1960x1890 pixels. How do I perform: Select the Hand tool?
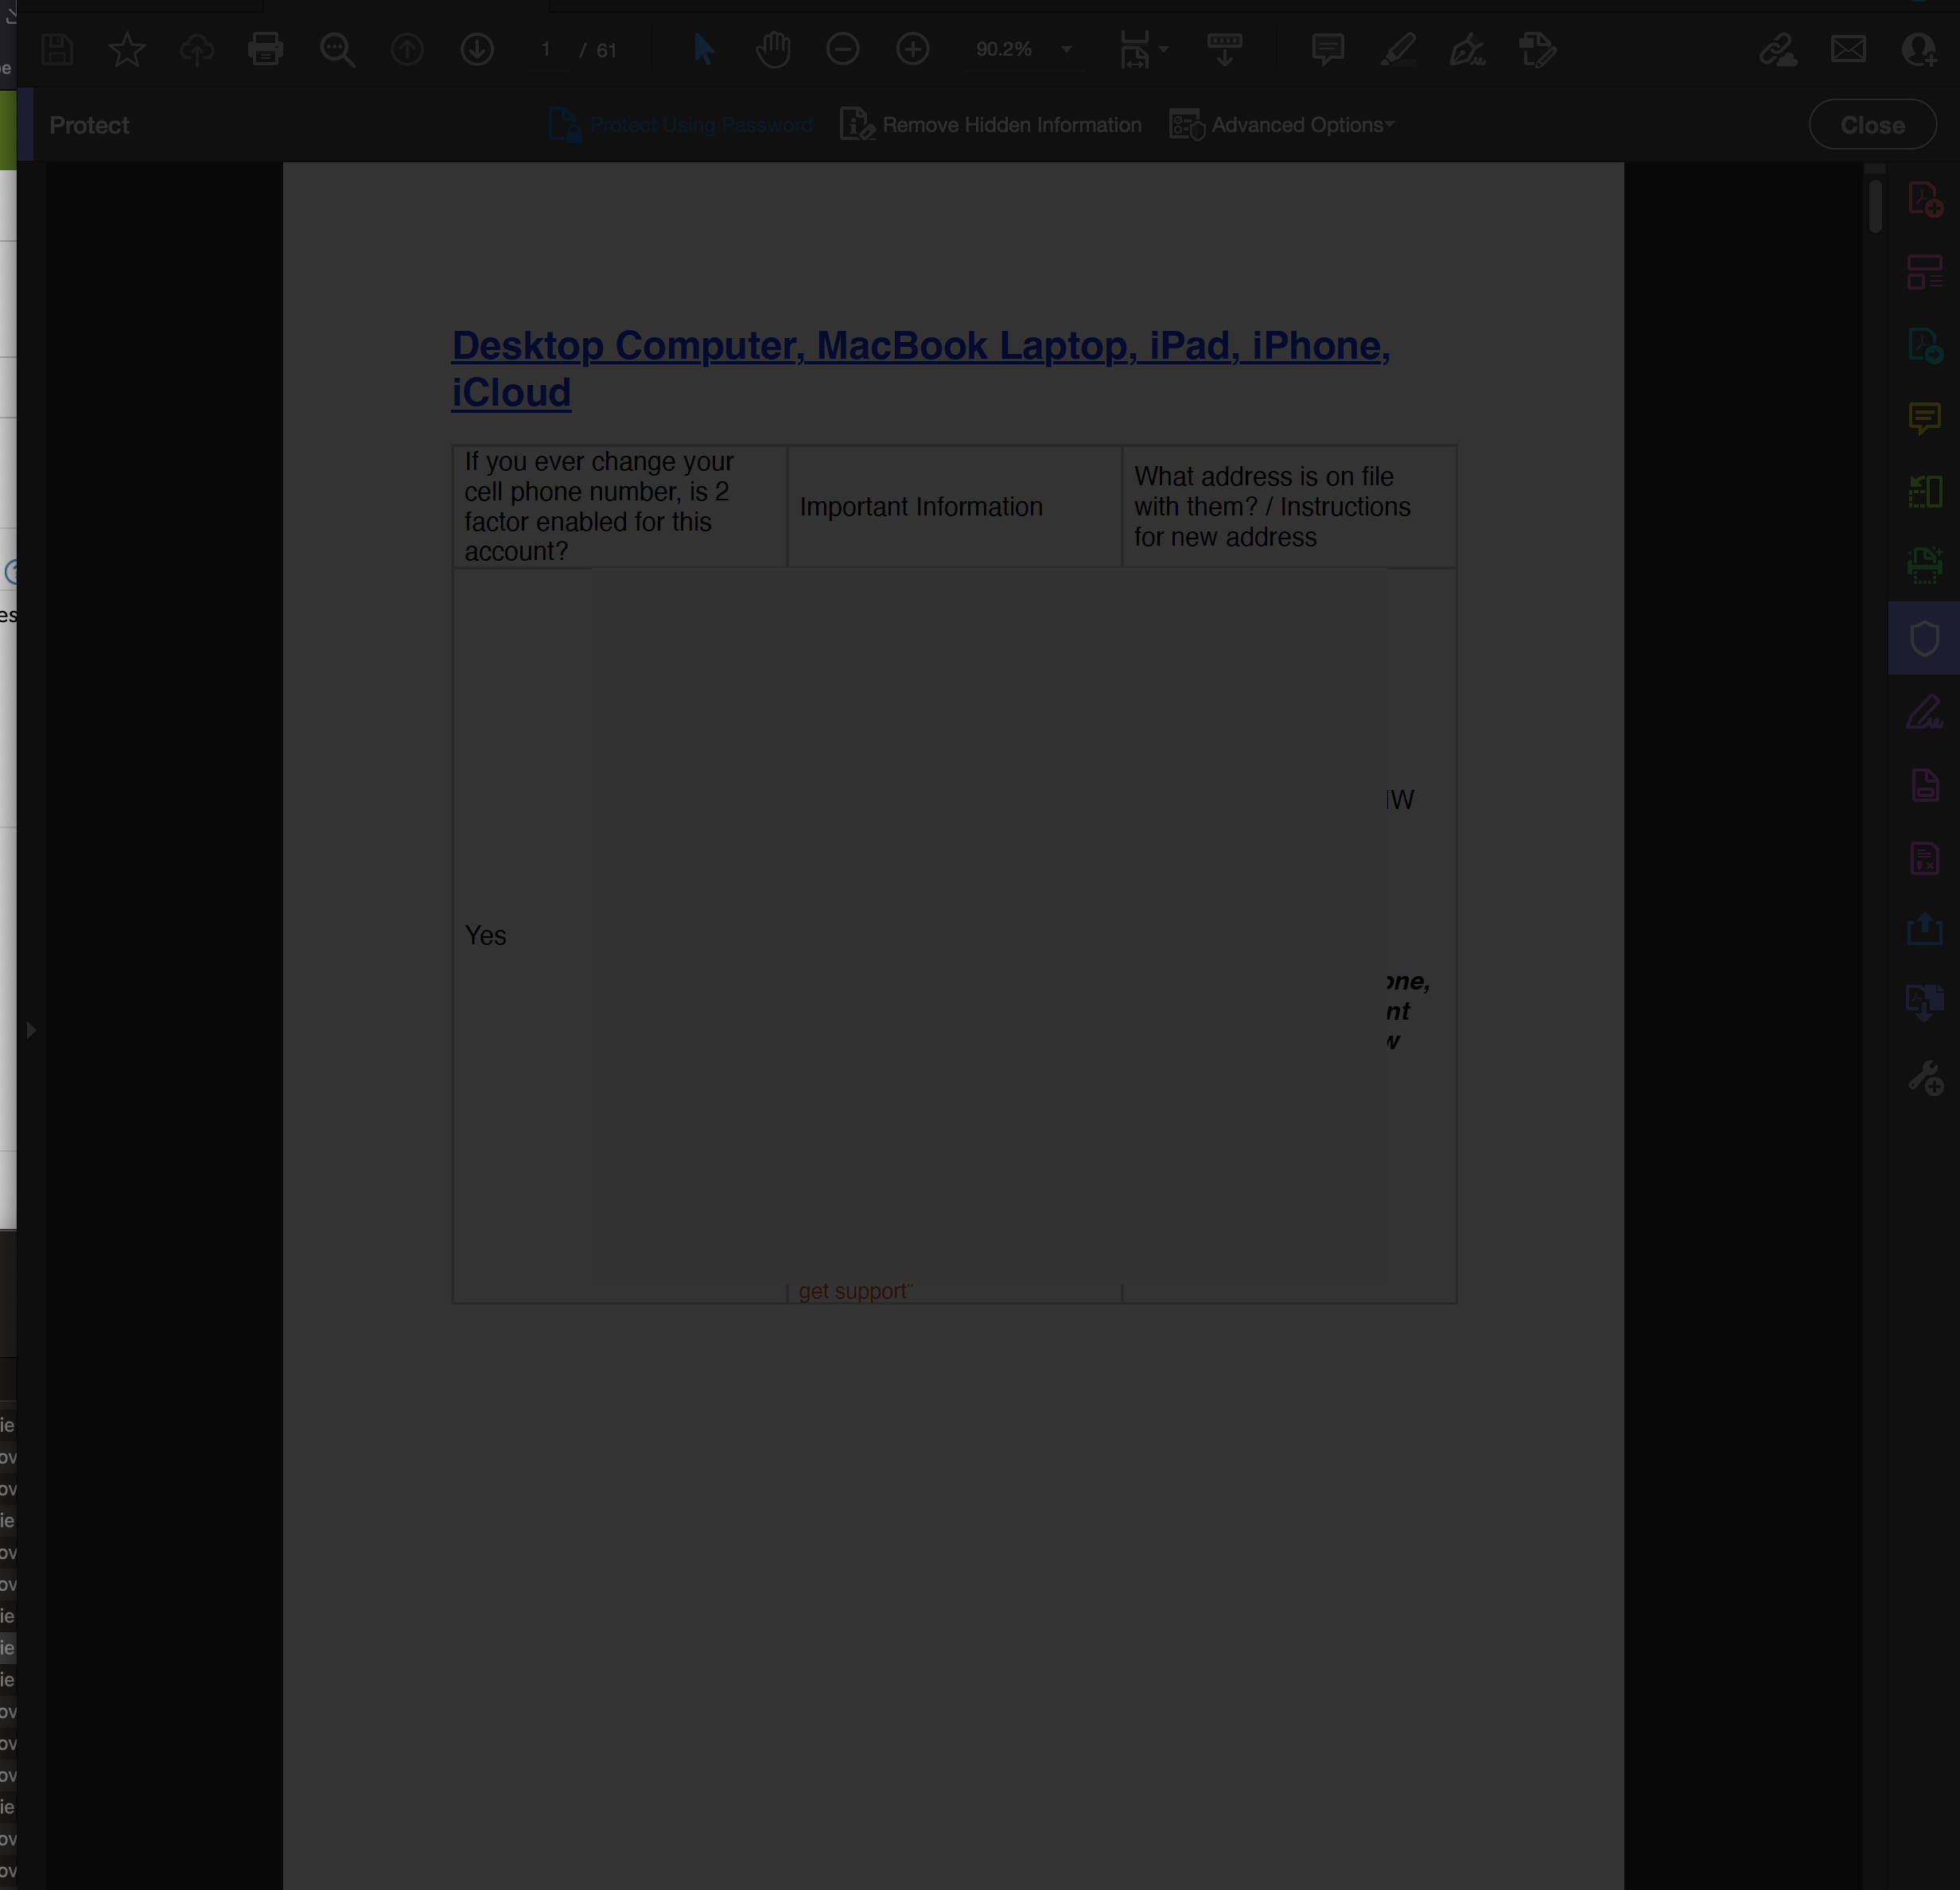[x=772, y=49]
